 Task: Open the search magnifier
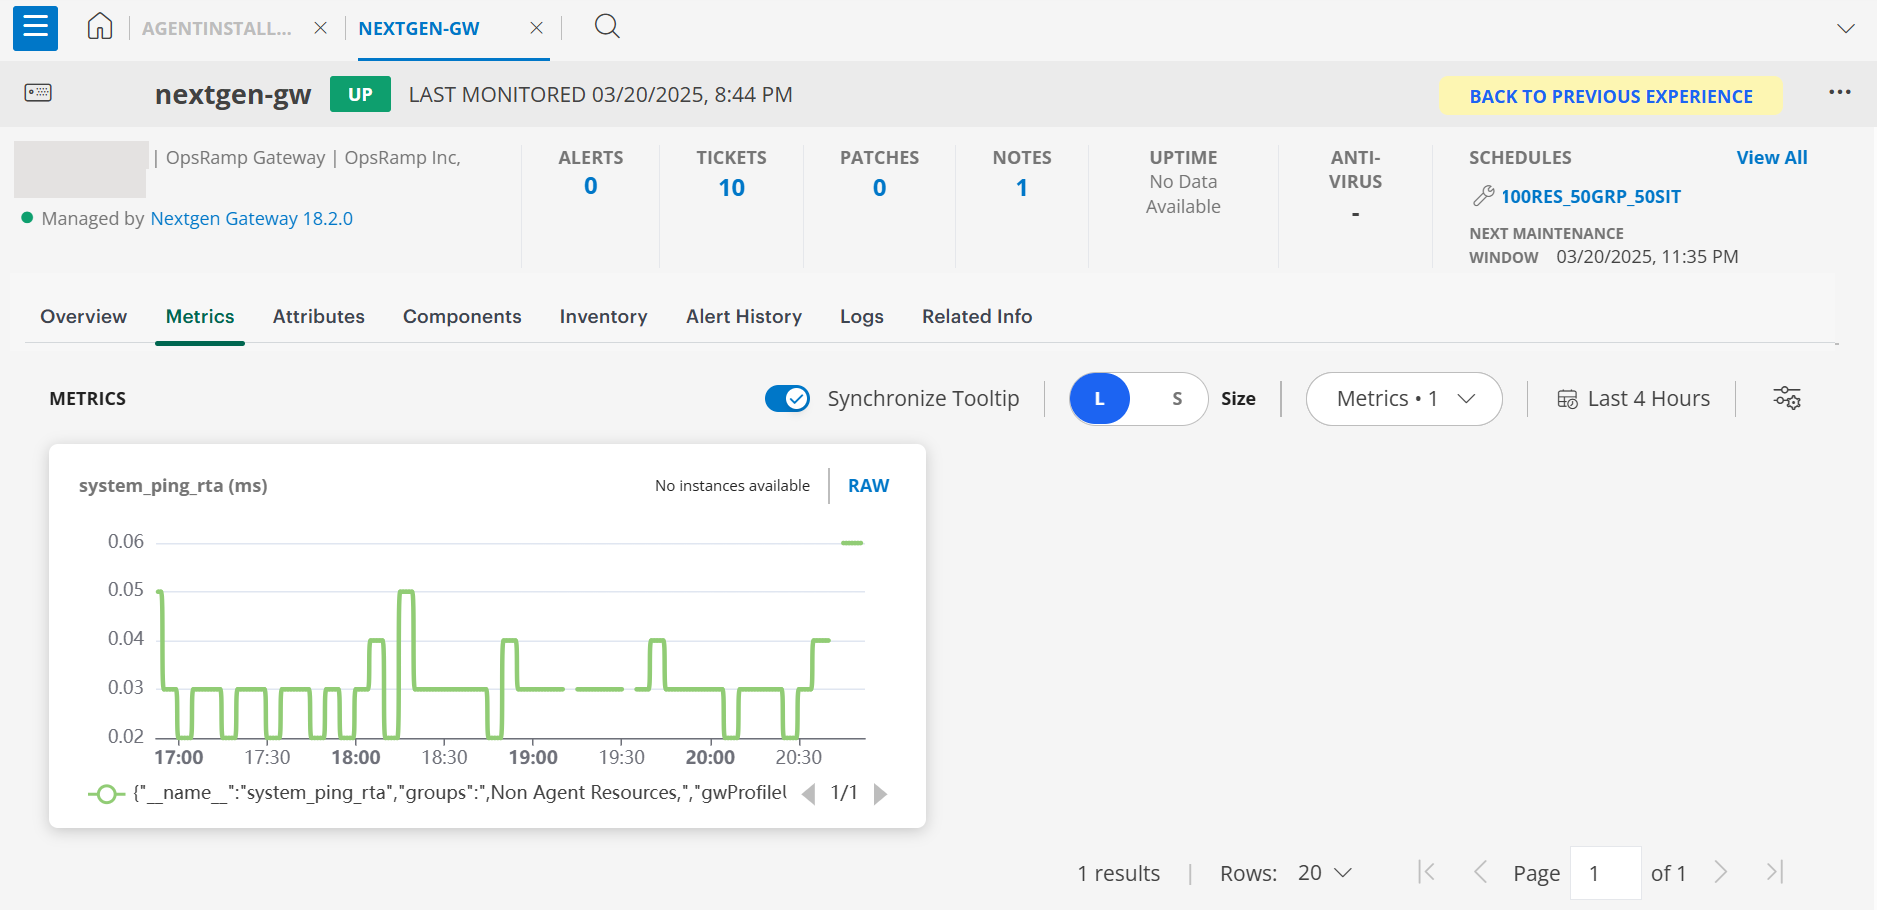point(607,26)
